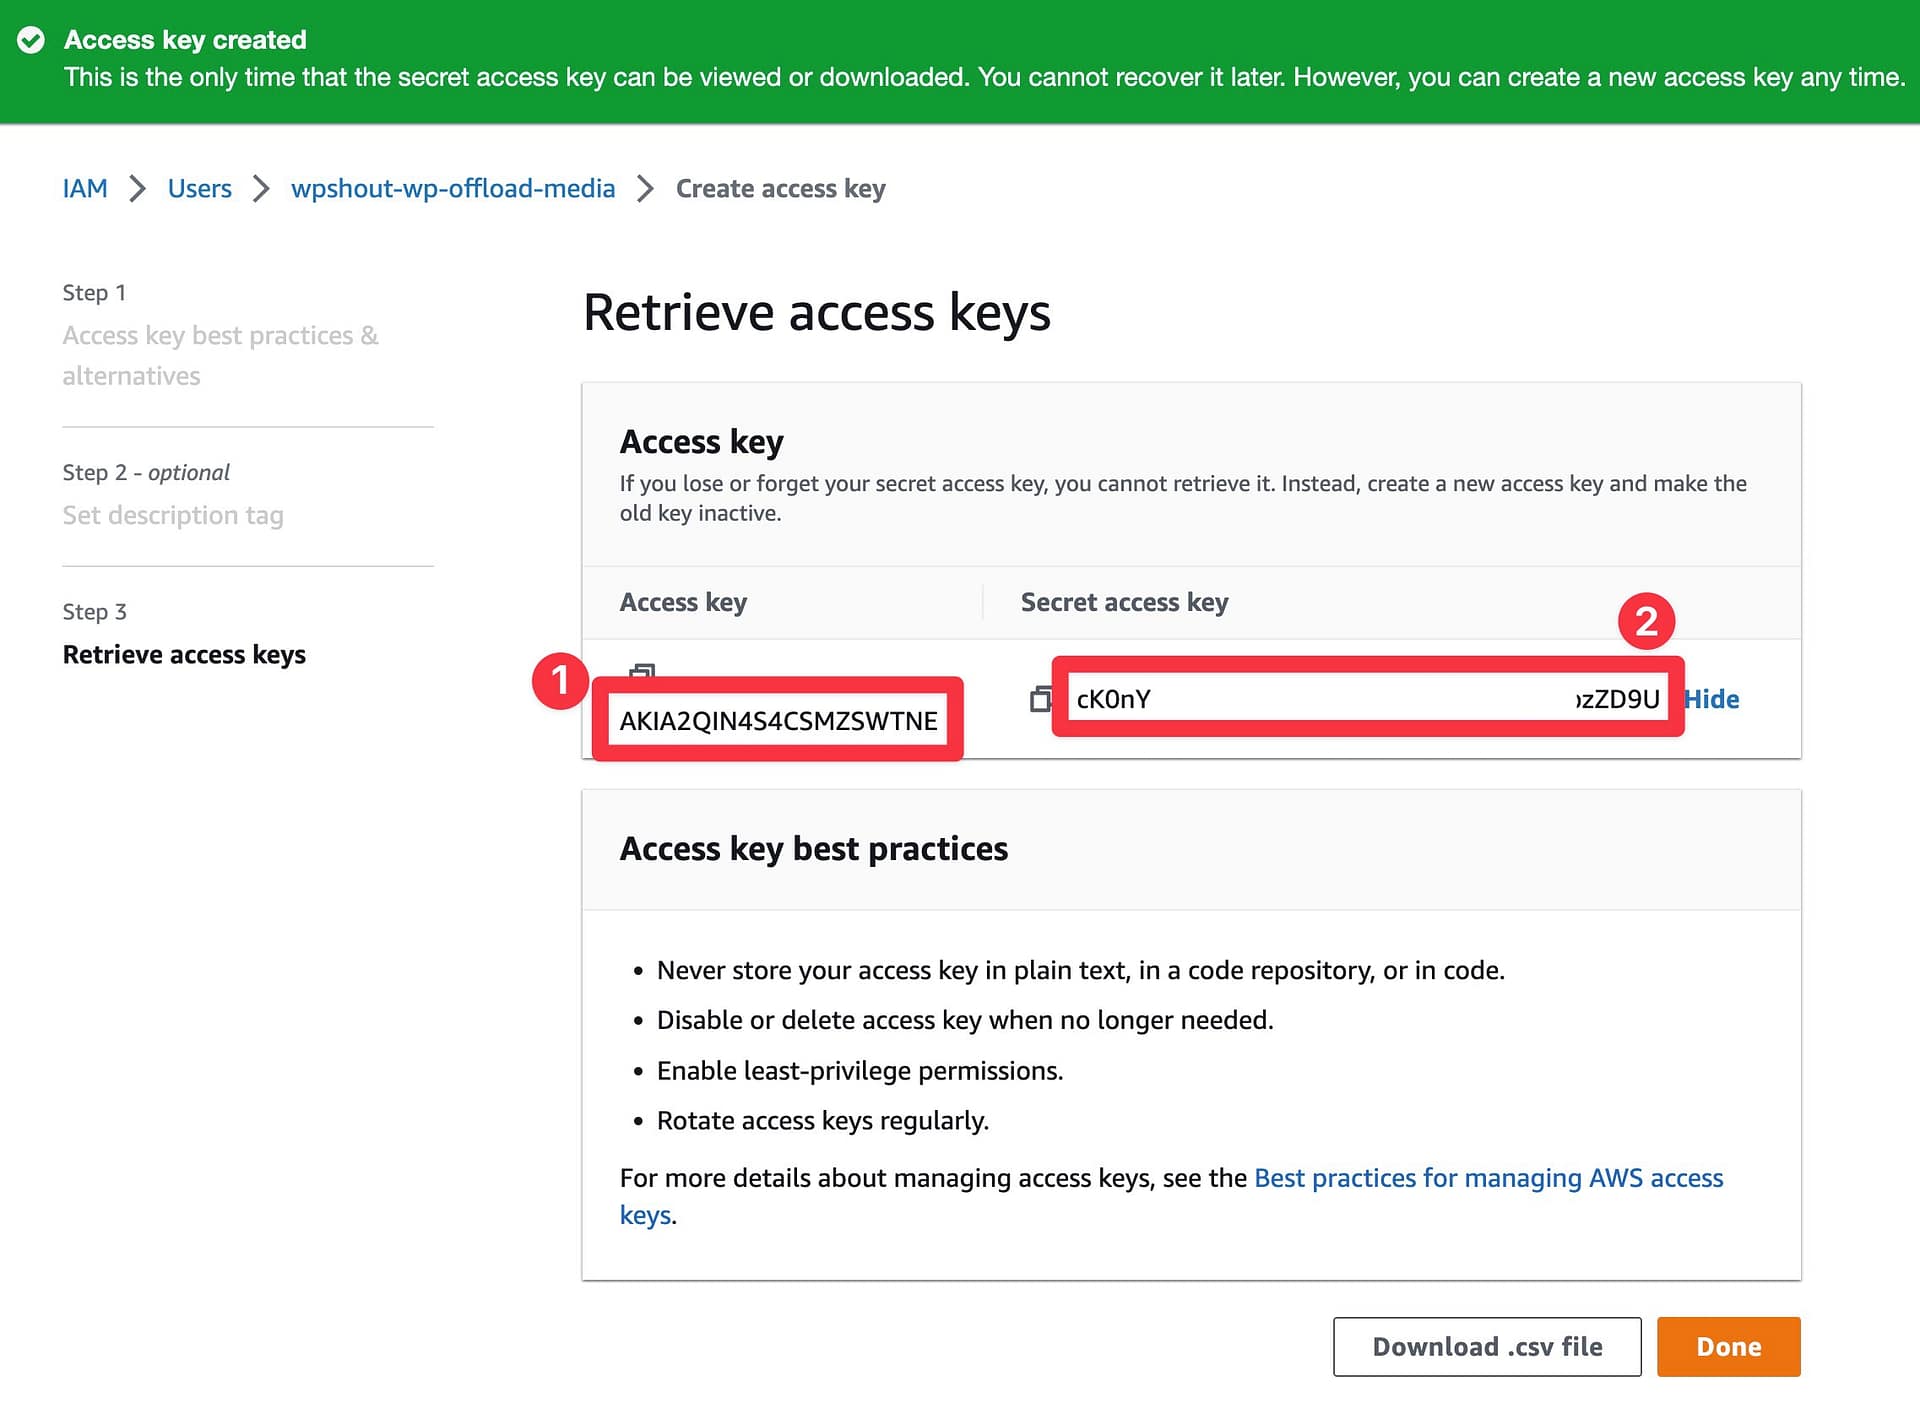
Task: Click the chevron before Create access key
Action: click(647, 188)
